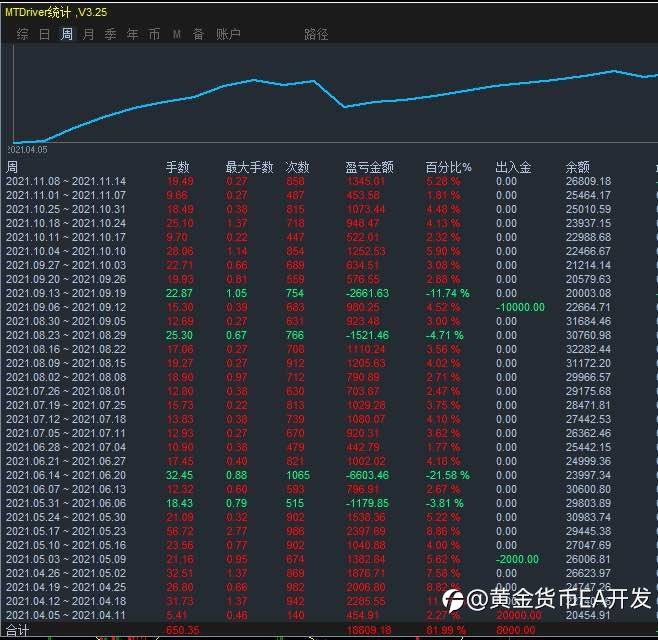Select row 2021.06.07 ~ 2021.06.13

pyautogui.click(x=329, y=489)
